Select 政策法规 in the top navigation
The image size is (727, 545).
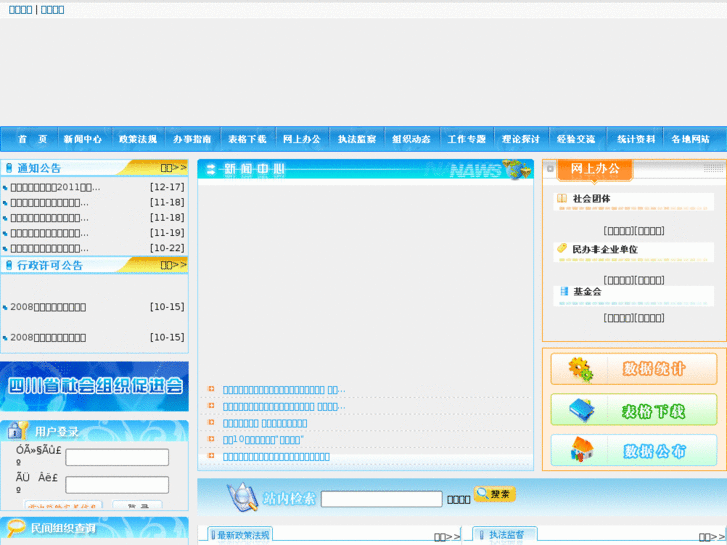(138, 139)
